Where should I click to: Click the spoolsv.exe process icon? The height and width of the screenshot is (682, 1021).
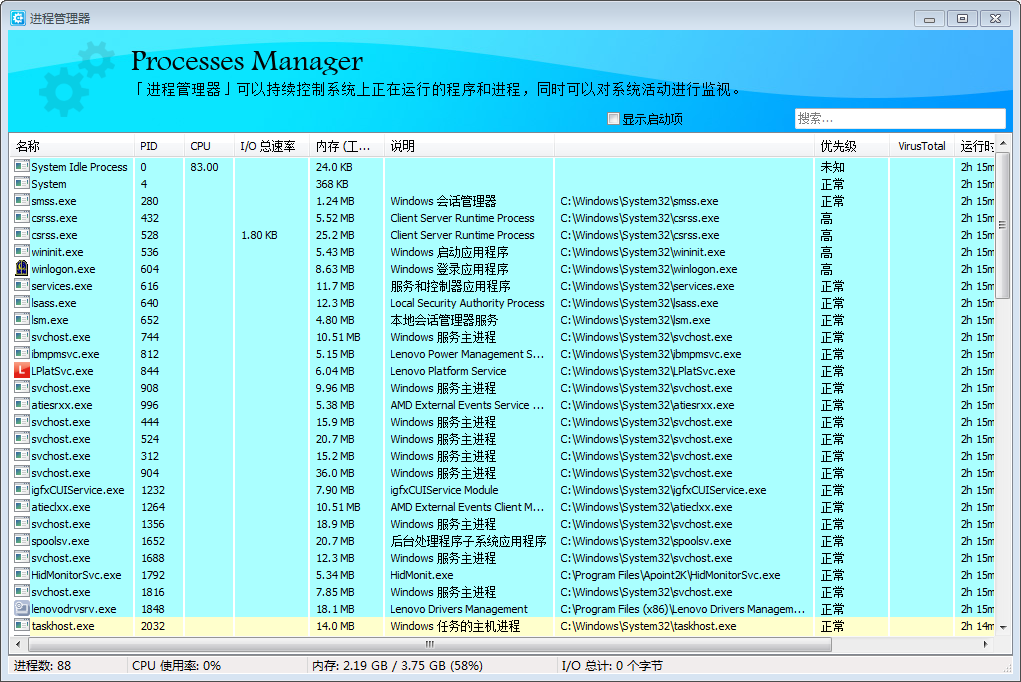(22, 541)
